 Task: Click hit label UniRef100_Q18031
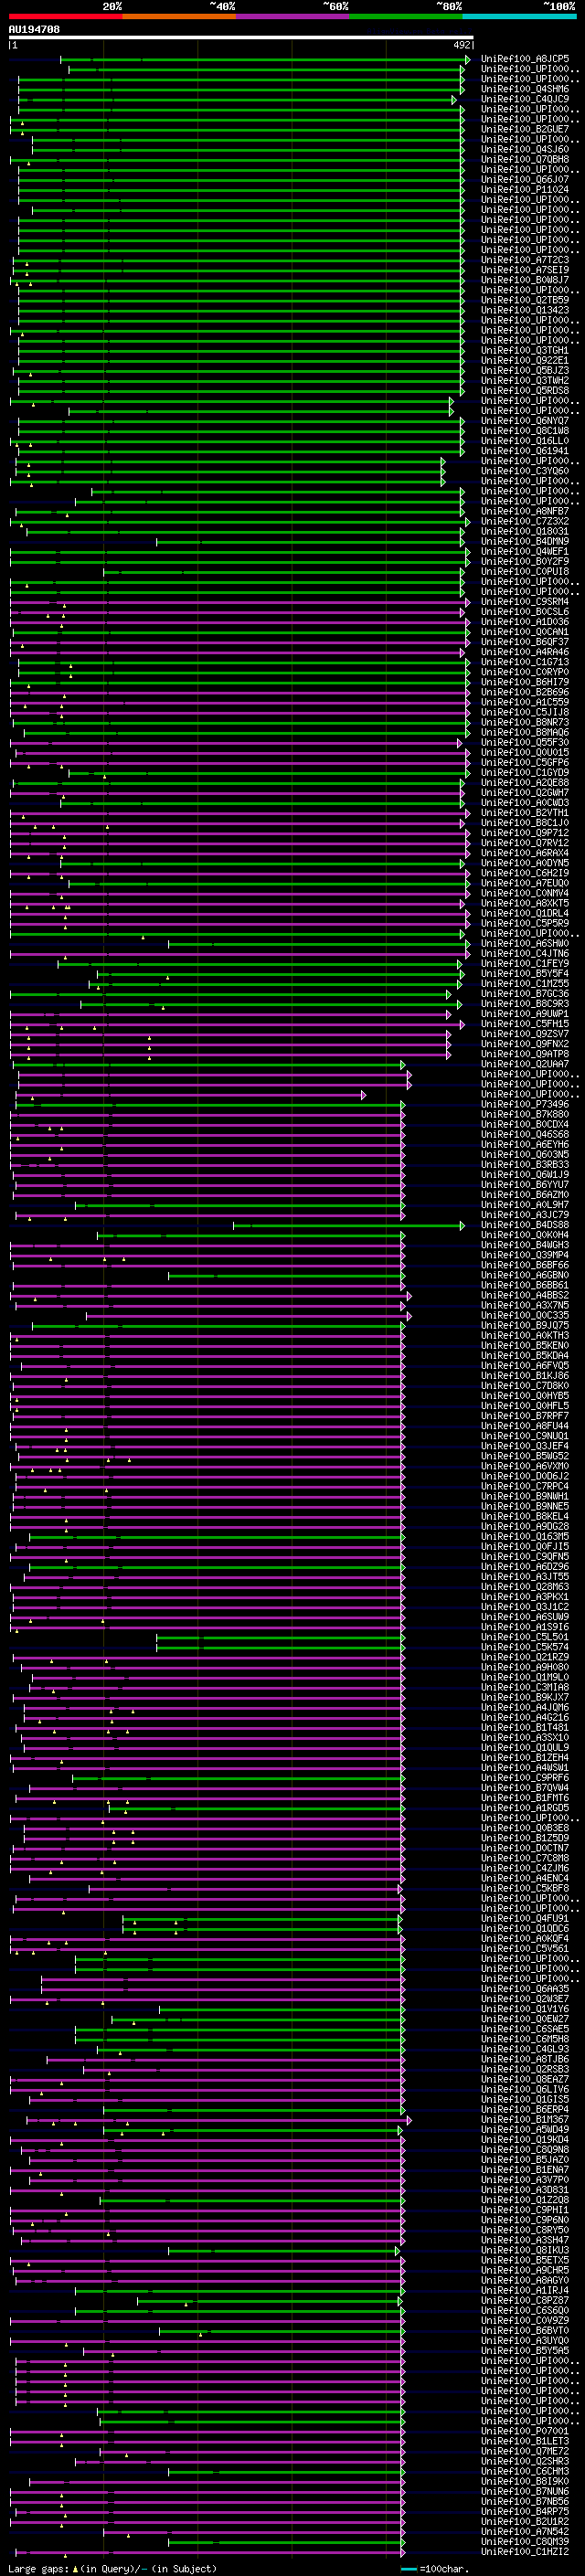525,531
